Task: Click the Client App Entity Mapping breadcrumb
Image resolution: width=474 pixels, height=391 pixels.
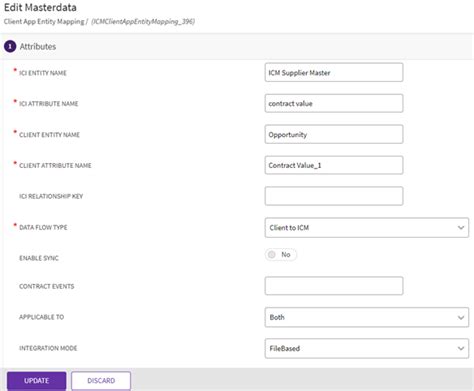Action: coord(44,22)
